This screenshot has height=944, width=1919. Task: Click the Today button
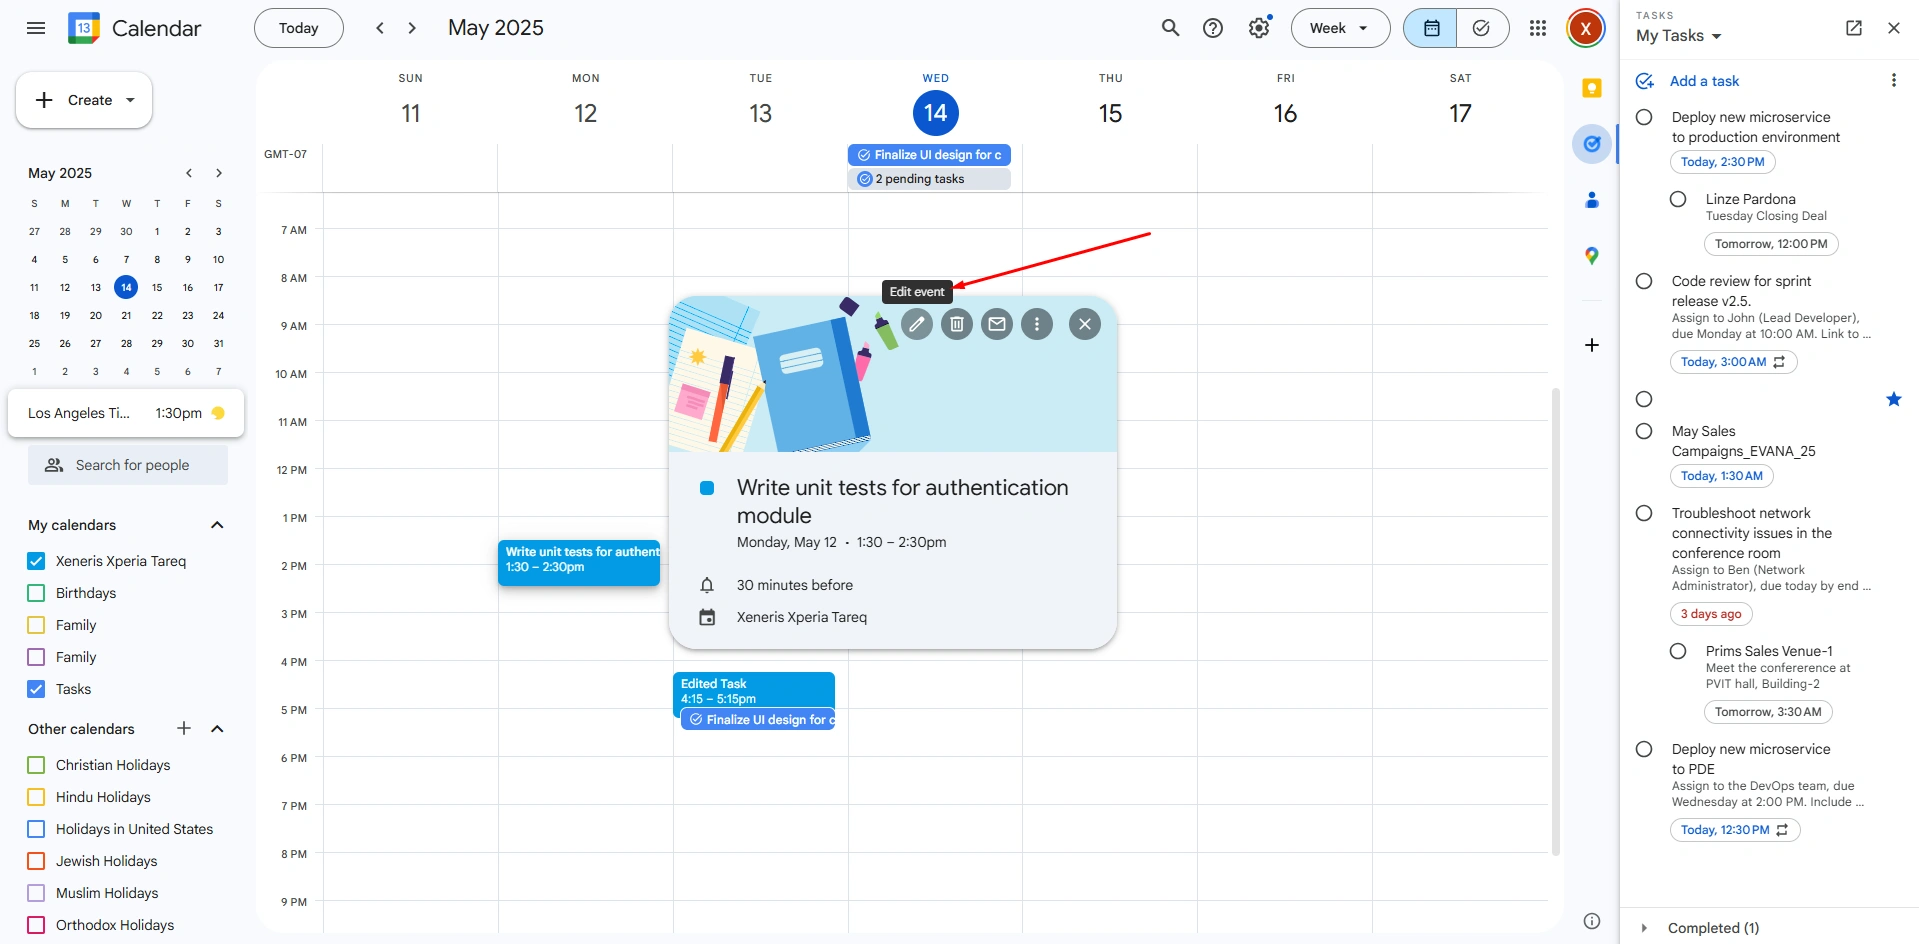point(298,28)
